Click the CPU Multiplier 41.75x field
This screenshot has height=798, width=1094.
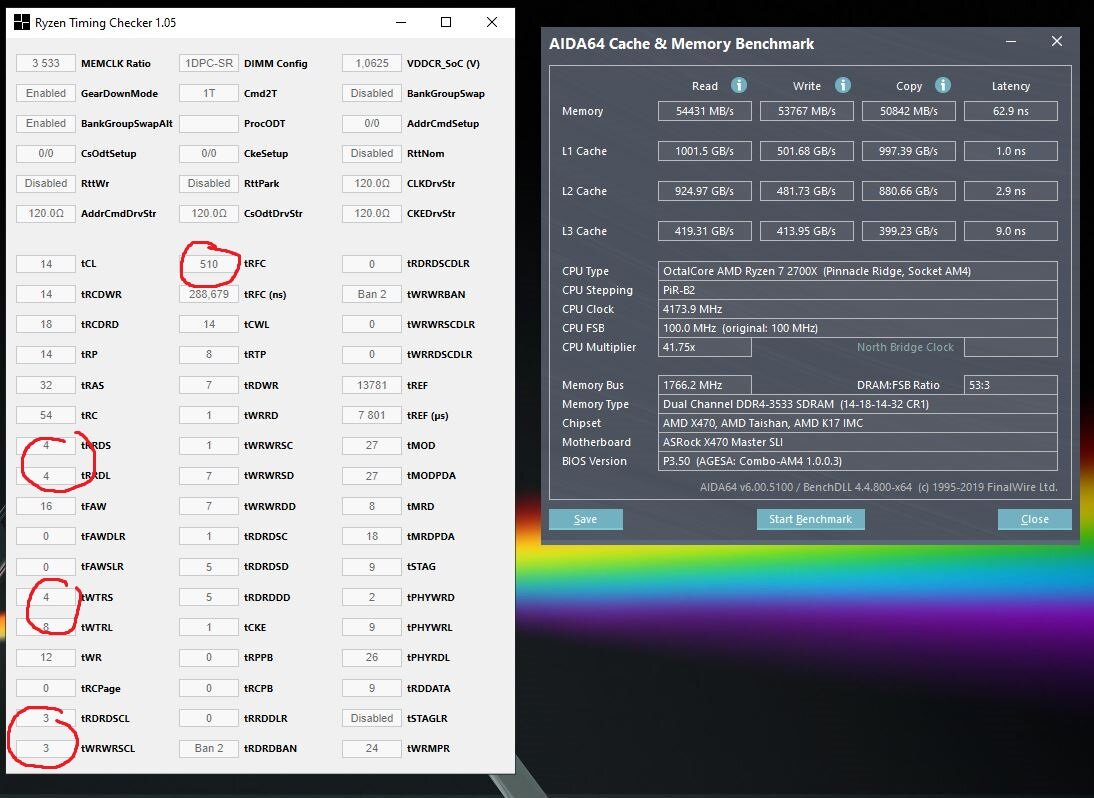click(x=705, y=347)
